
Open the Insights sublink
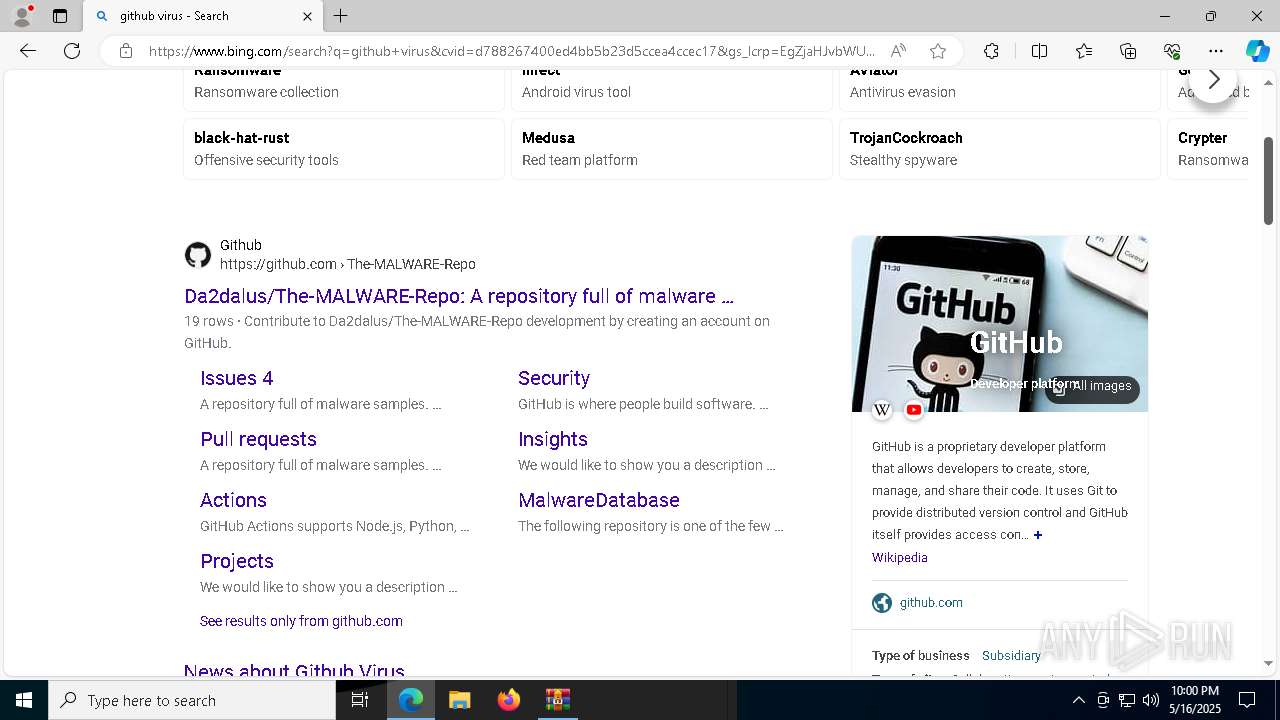coord(553,439)
